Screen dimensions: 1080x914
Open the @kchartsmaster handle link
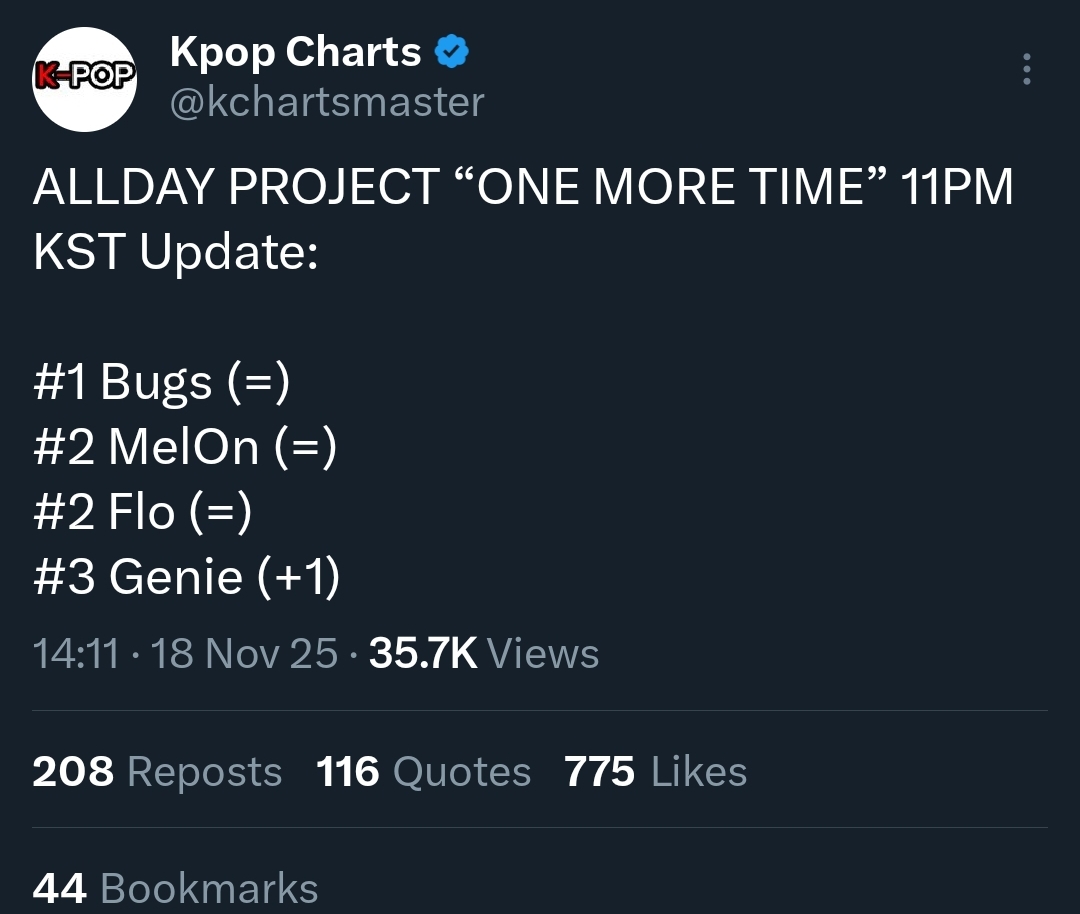coord(327,102)
